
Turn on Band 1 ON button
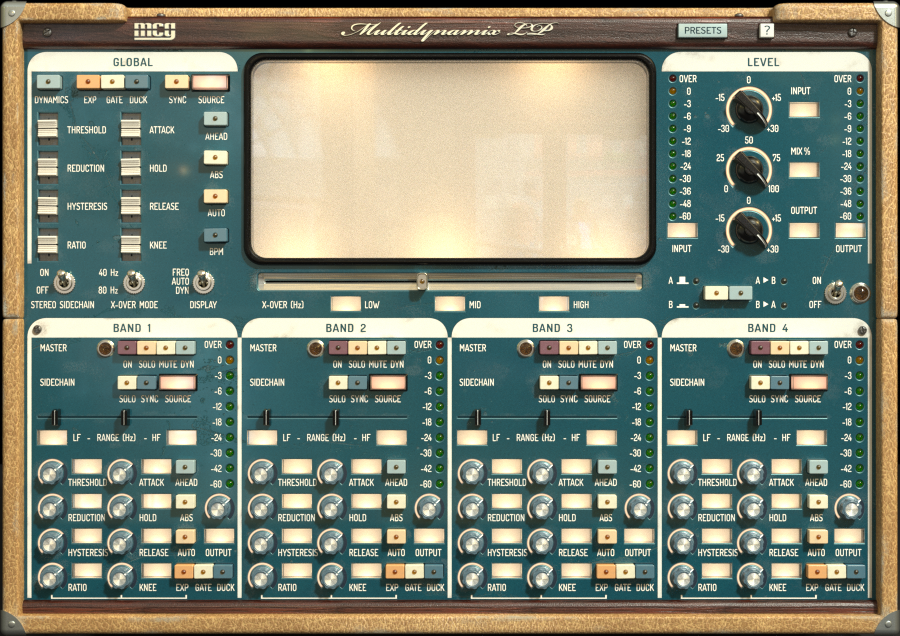pos(127,348)
